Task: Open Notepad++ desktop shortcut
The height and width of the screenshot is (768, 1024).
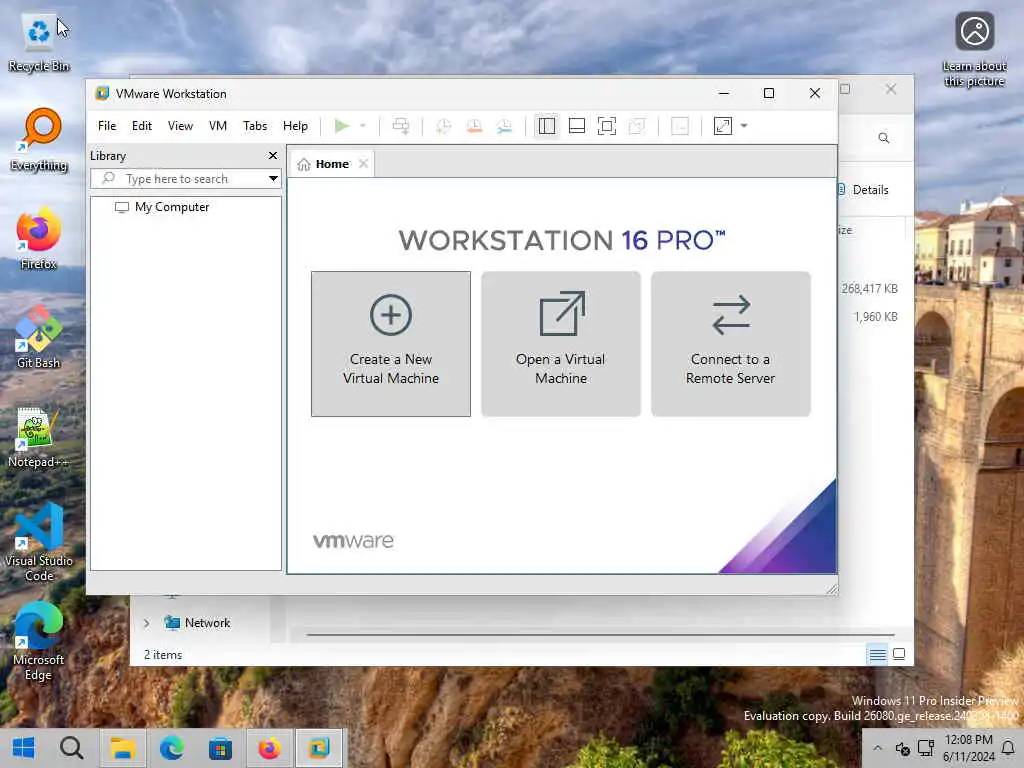Action: point(39,438)
